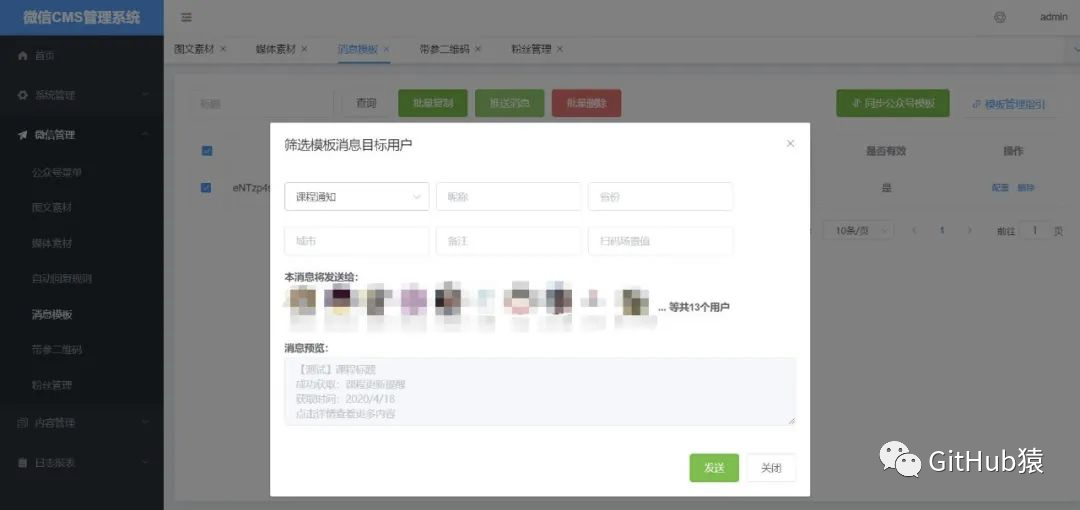Click the 微信CMS管理系统 logo title
Image resolution: width=1080 pixels, height=510 pixels.
pyautogui.click(x=81, y=17)
